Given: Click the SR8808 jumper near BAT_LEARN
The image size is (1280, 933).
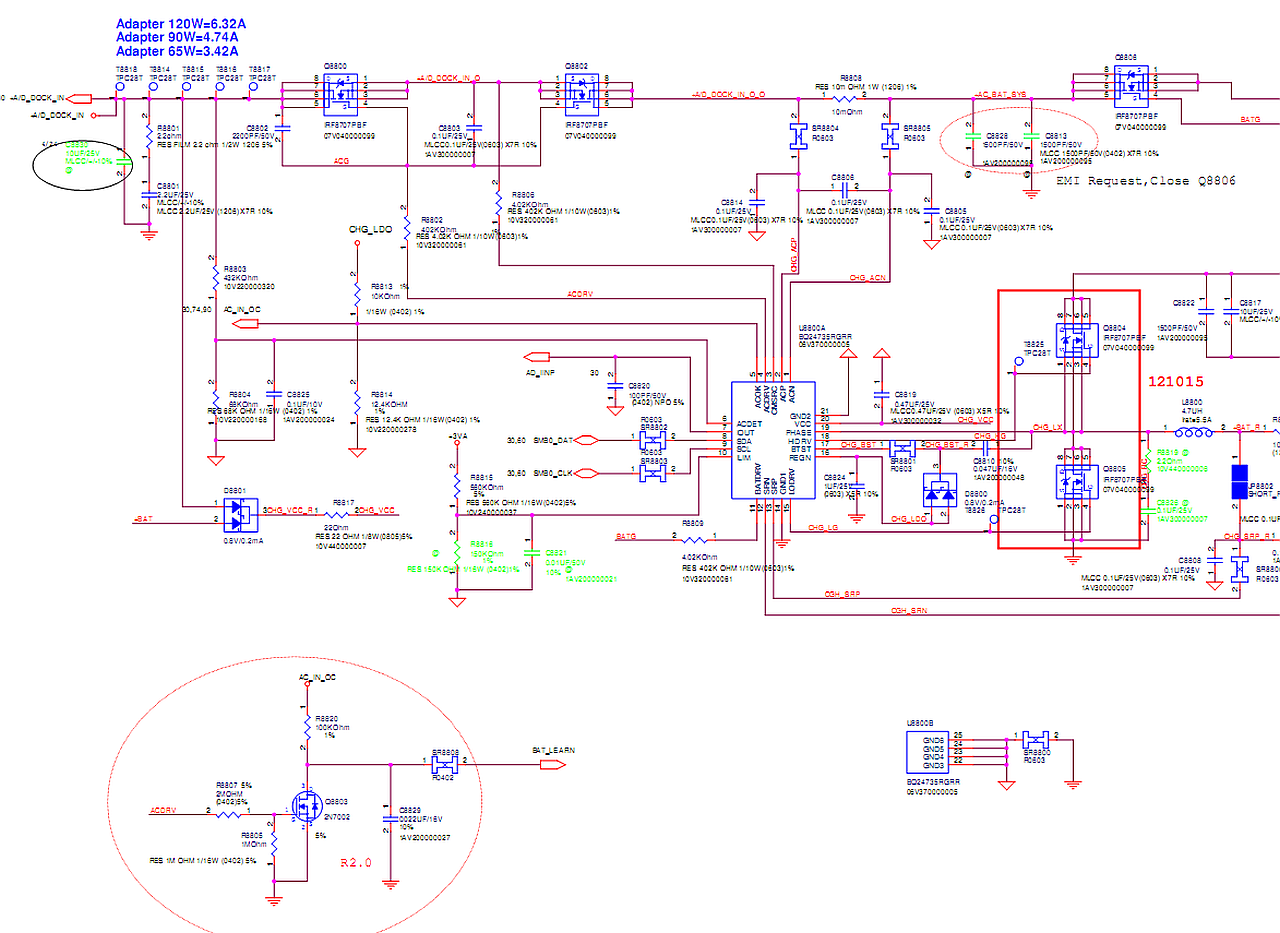Looking at the screenshot, I should click(x=444, y=763).
